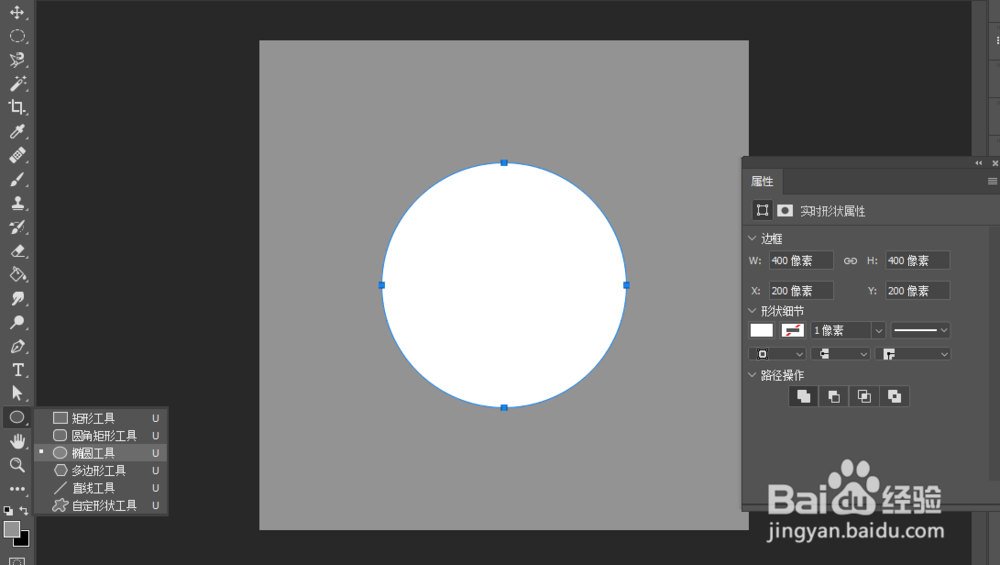Select the Eyedropper tool
This screenshot has width=1000, height=565.
point(17,131)
